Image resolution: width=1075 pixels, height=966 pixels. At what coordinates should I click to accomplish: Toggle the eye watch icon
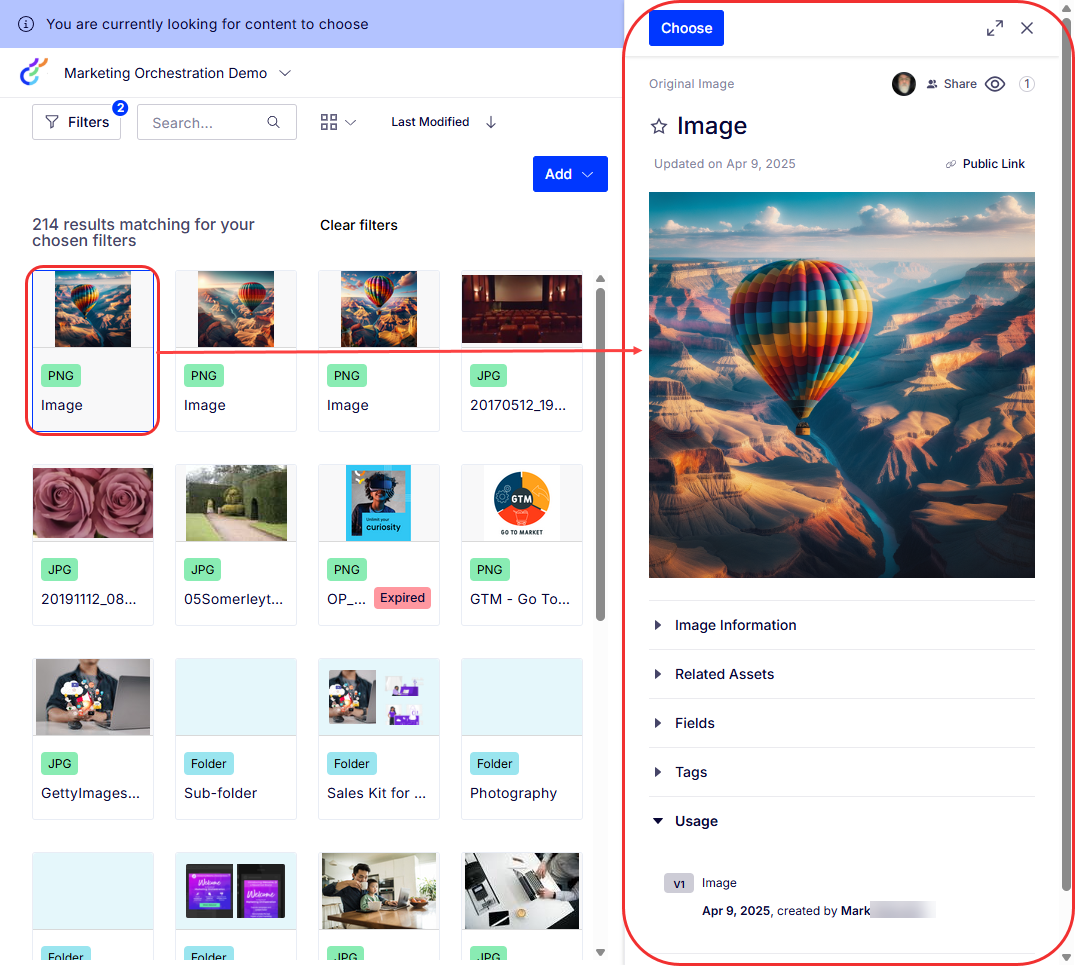pyautogui.click(x=995, y=84)
